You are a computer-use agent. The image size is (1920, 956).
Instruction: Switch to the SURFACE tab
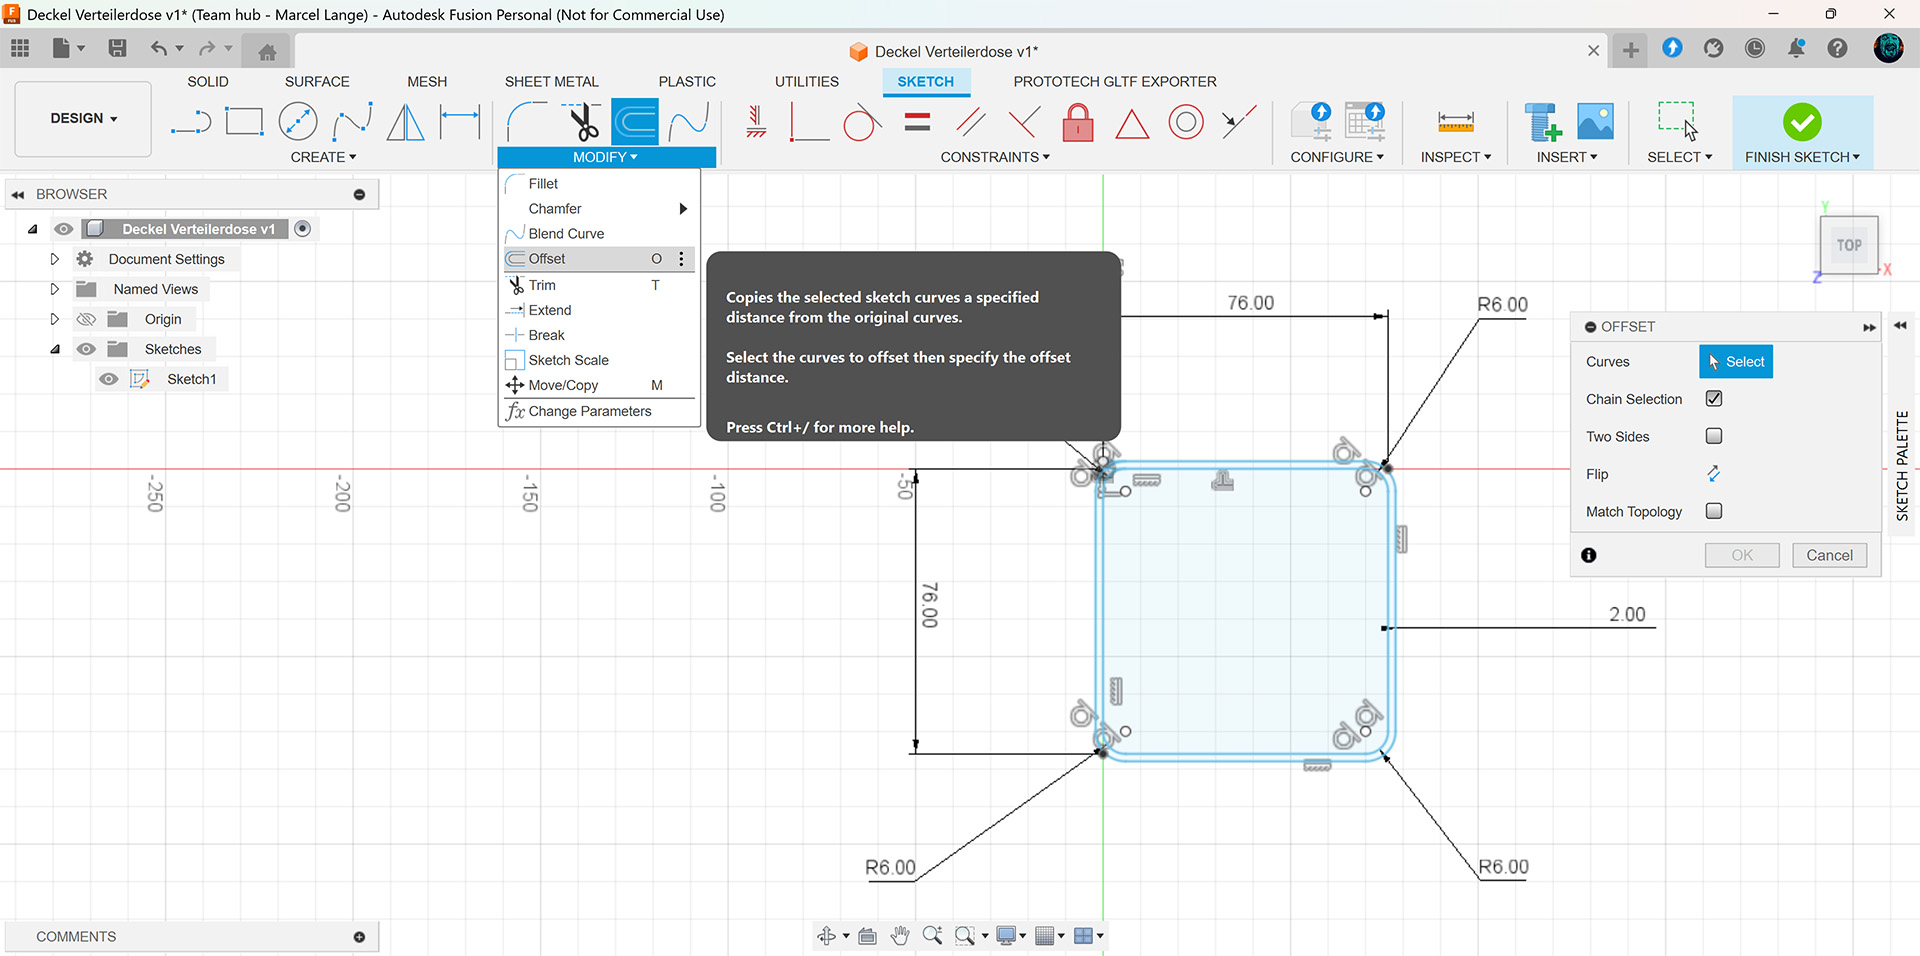point(317,82)
